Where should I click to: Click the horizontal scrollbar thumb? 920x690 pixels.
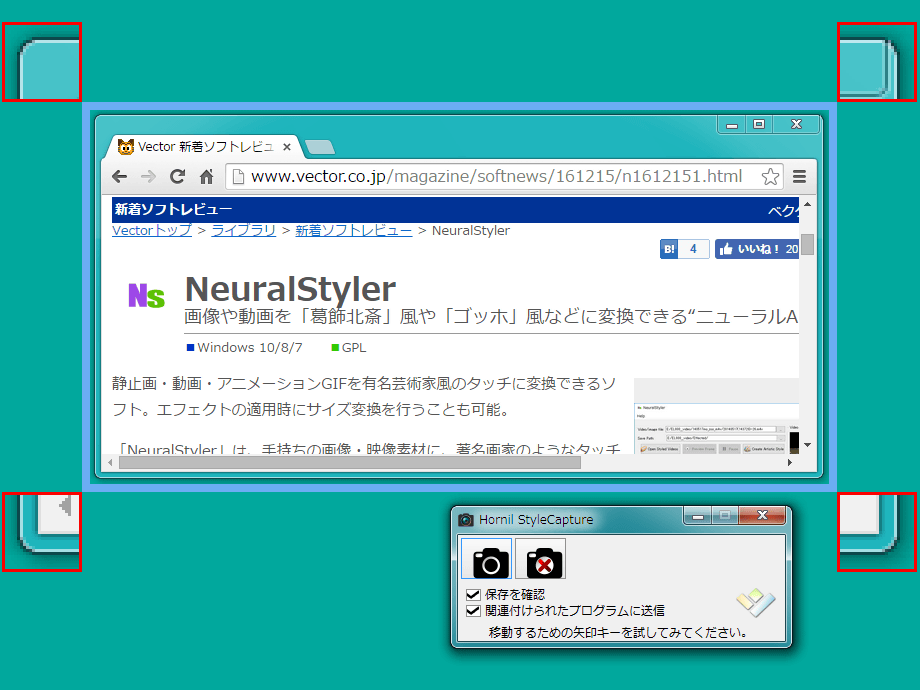(x=350, y=462)
